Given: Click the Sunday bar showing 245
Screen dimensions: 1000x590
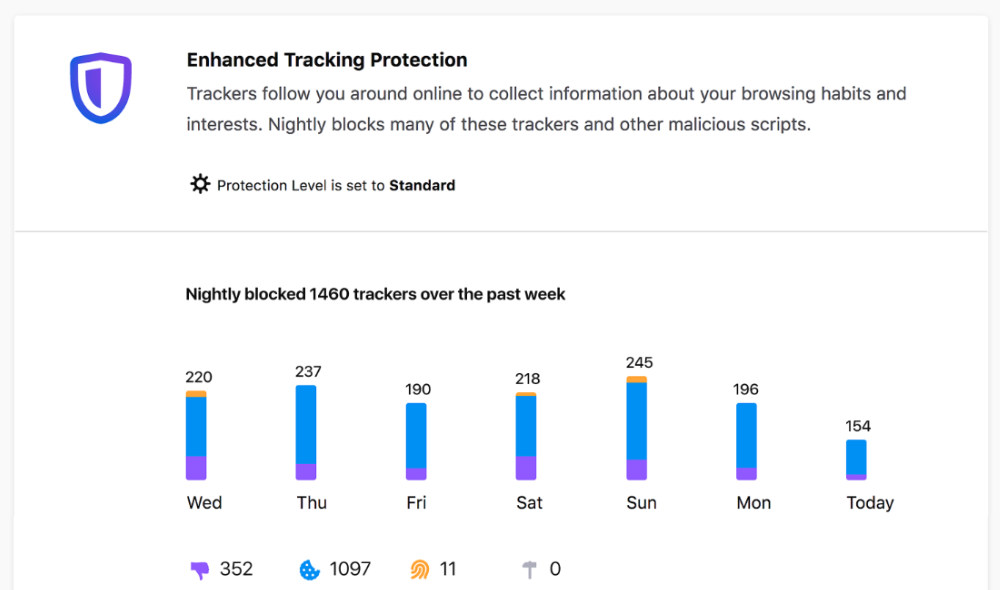Looking at the screenshot, I should (636, 428).
